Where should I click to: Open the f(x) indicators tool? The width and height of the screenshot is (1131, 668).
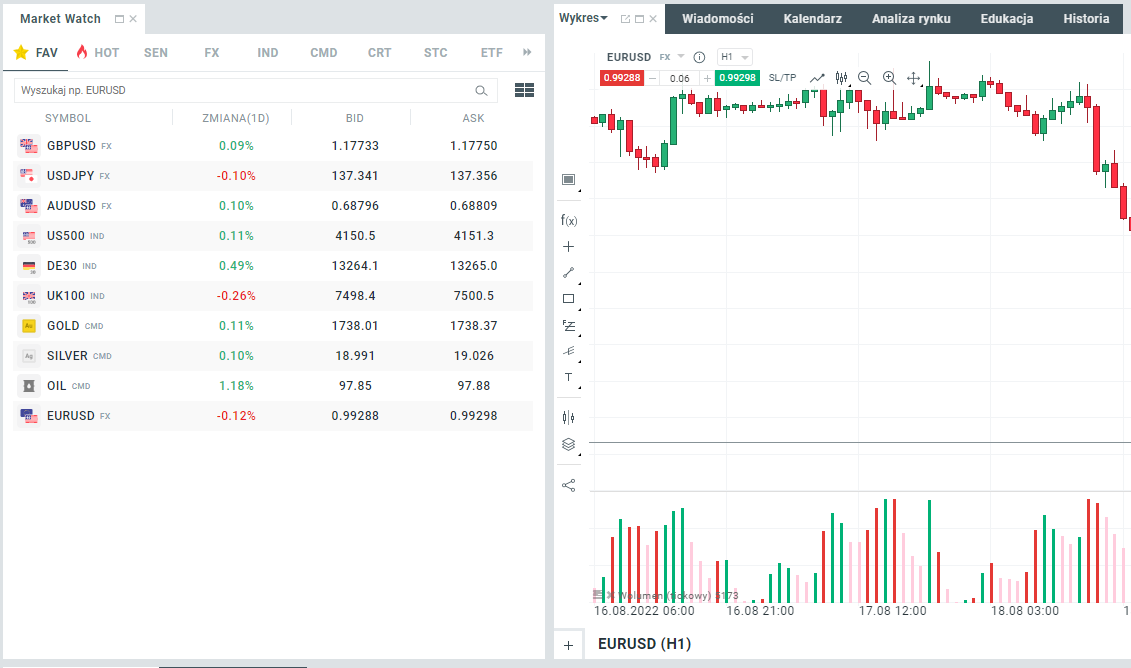(569, 220)
